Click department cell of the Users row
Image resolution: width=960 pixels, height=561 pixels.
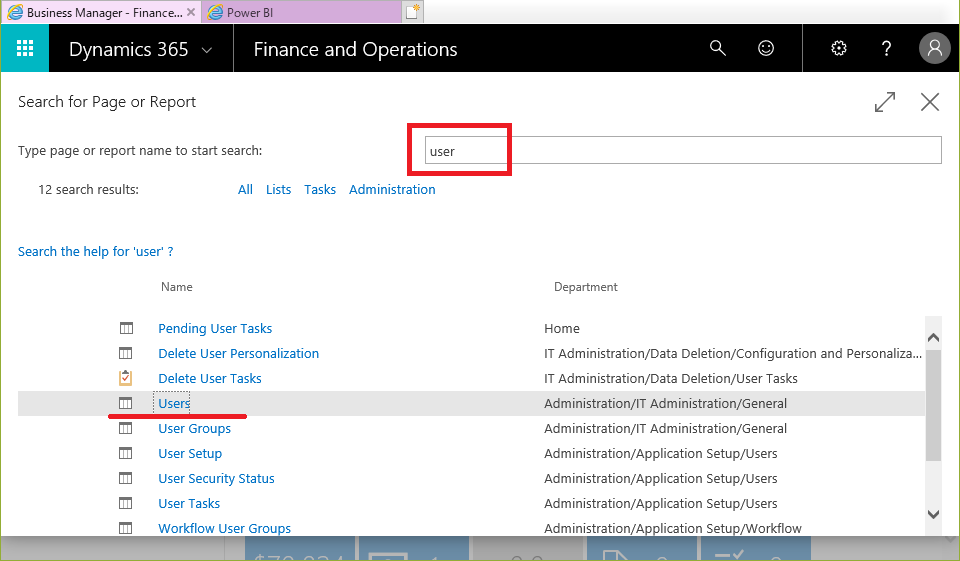pos(666,404)
